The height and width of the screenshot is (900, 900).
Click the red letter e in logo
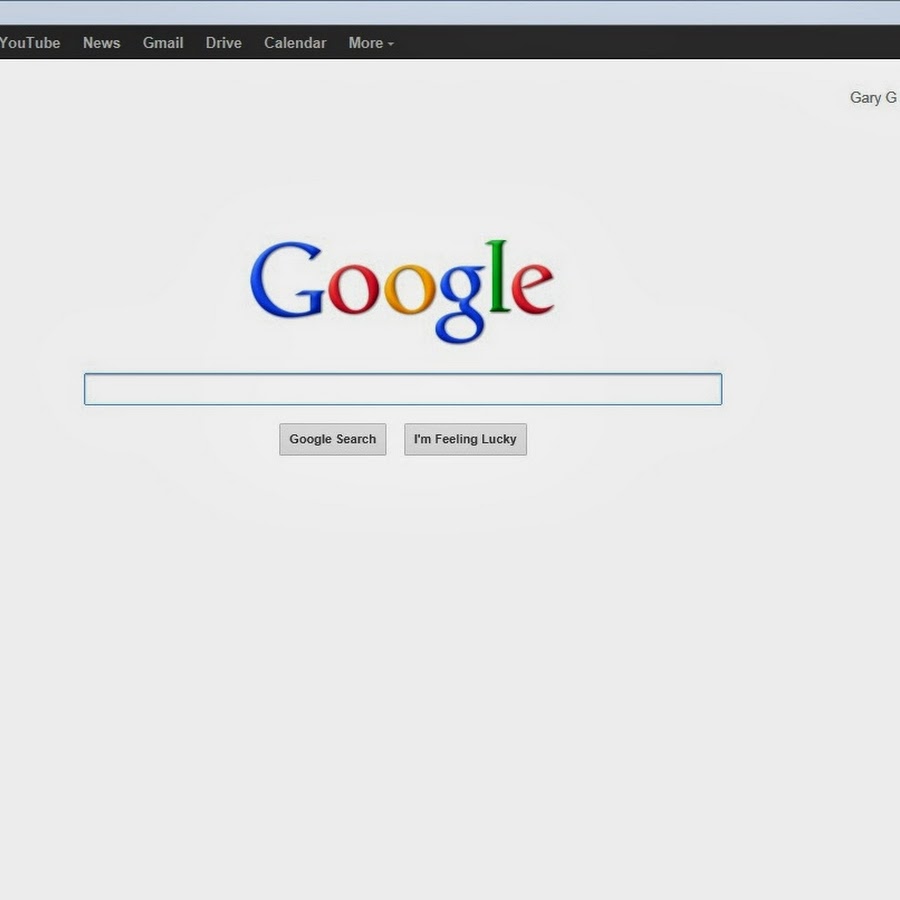tap(532, 288)
